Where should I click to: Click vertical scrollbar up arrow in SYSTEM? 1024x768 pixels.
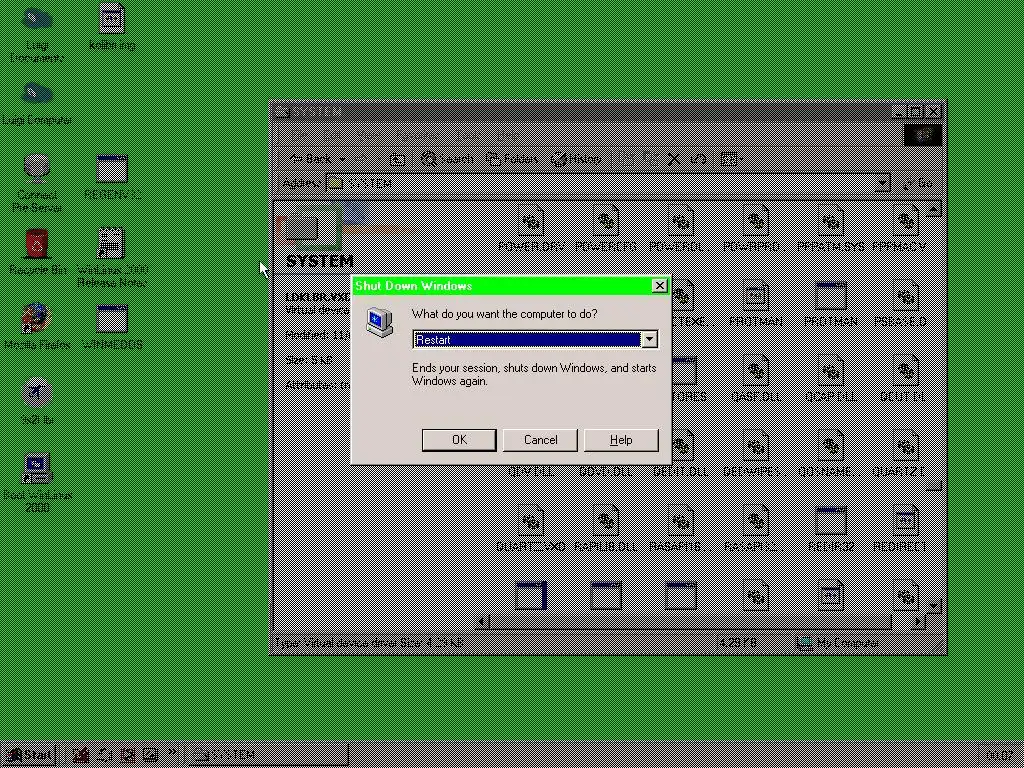coord(933,210)
